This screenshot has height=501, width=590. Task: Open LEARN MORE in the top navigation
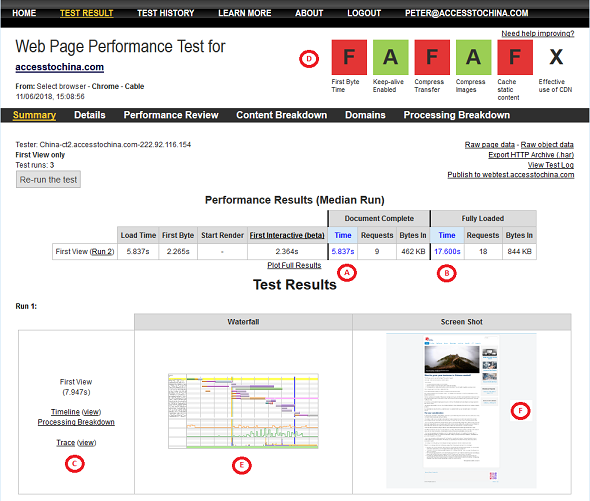click(x=245, y=13)
